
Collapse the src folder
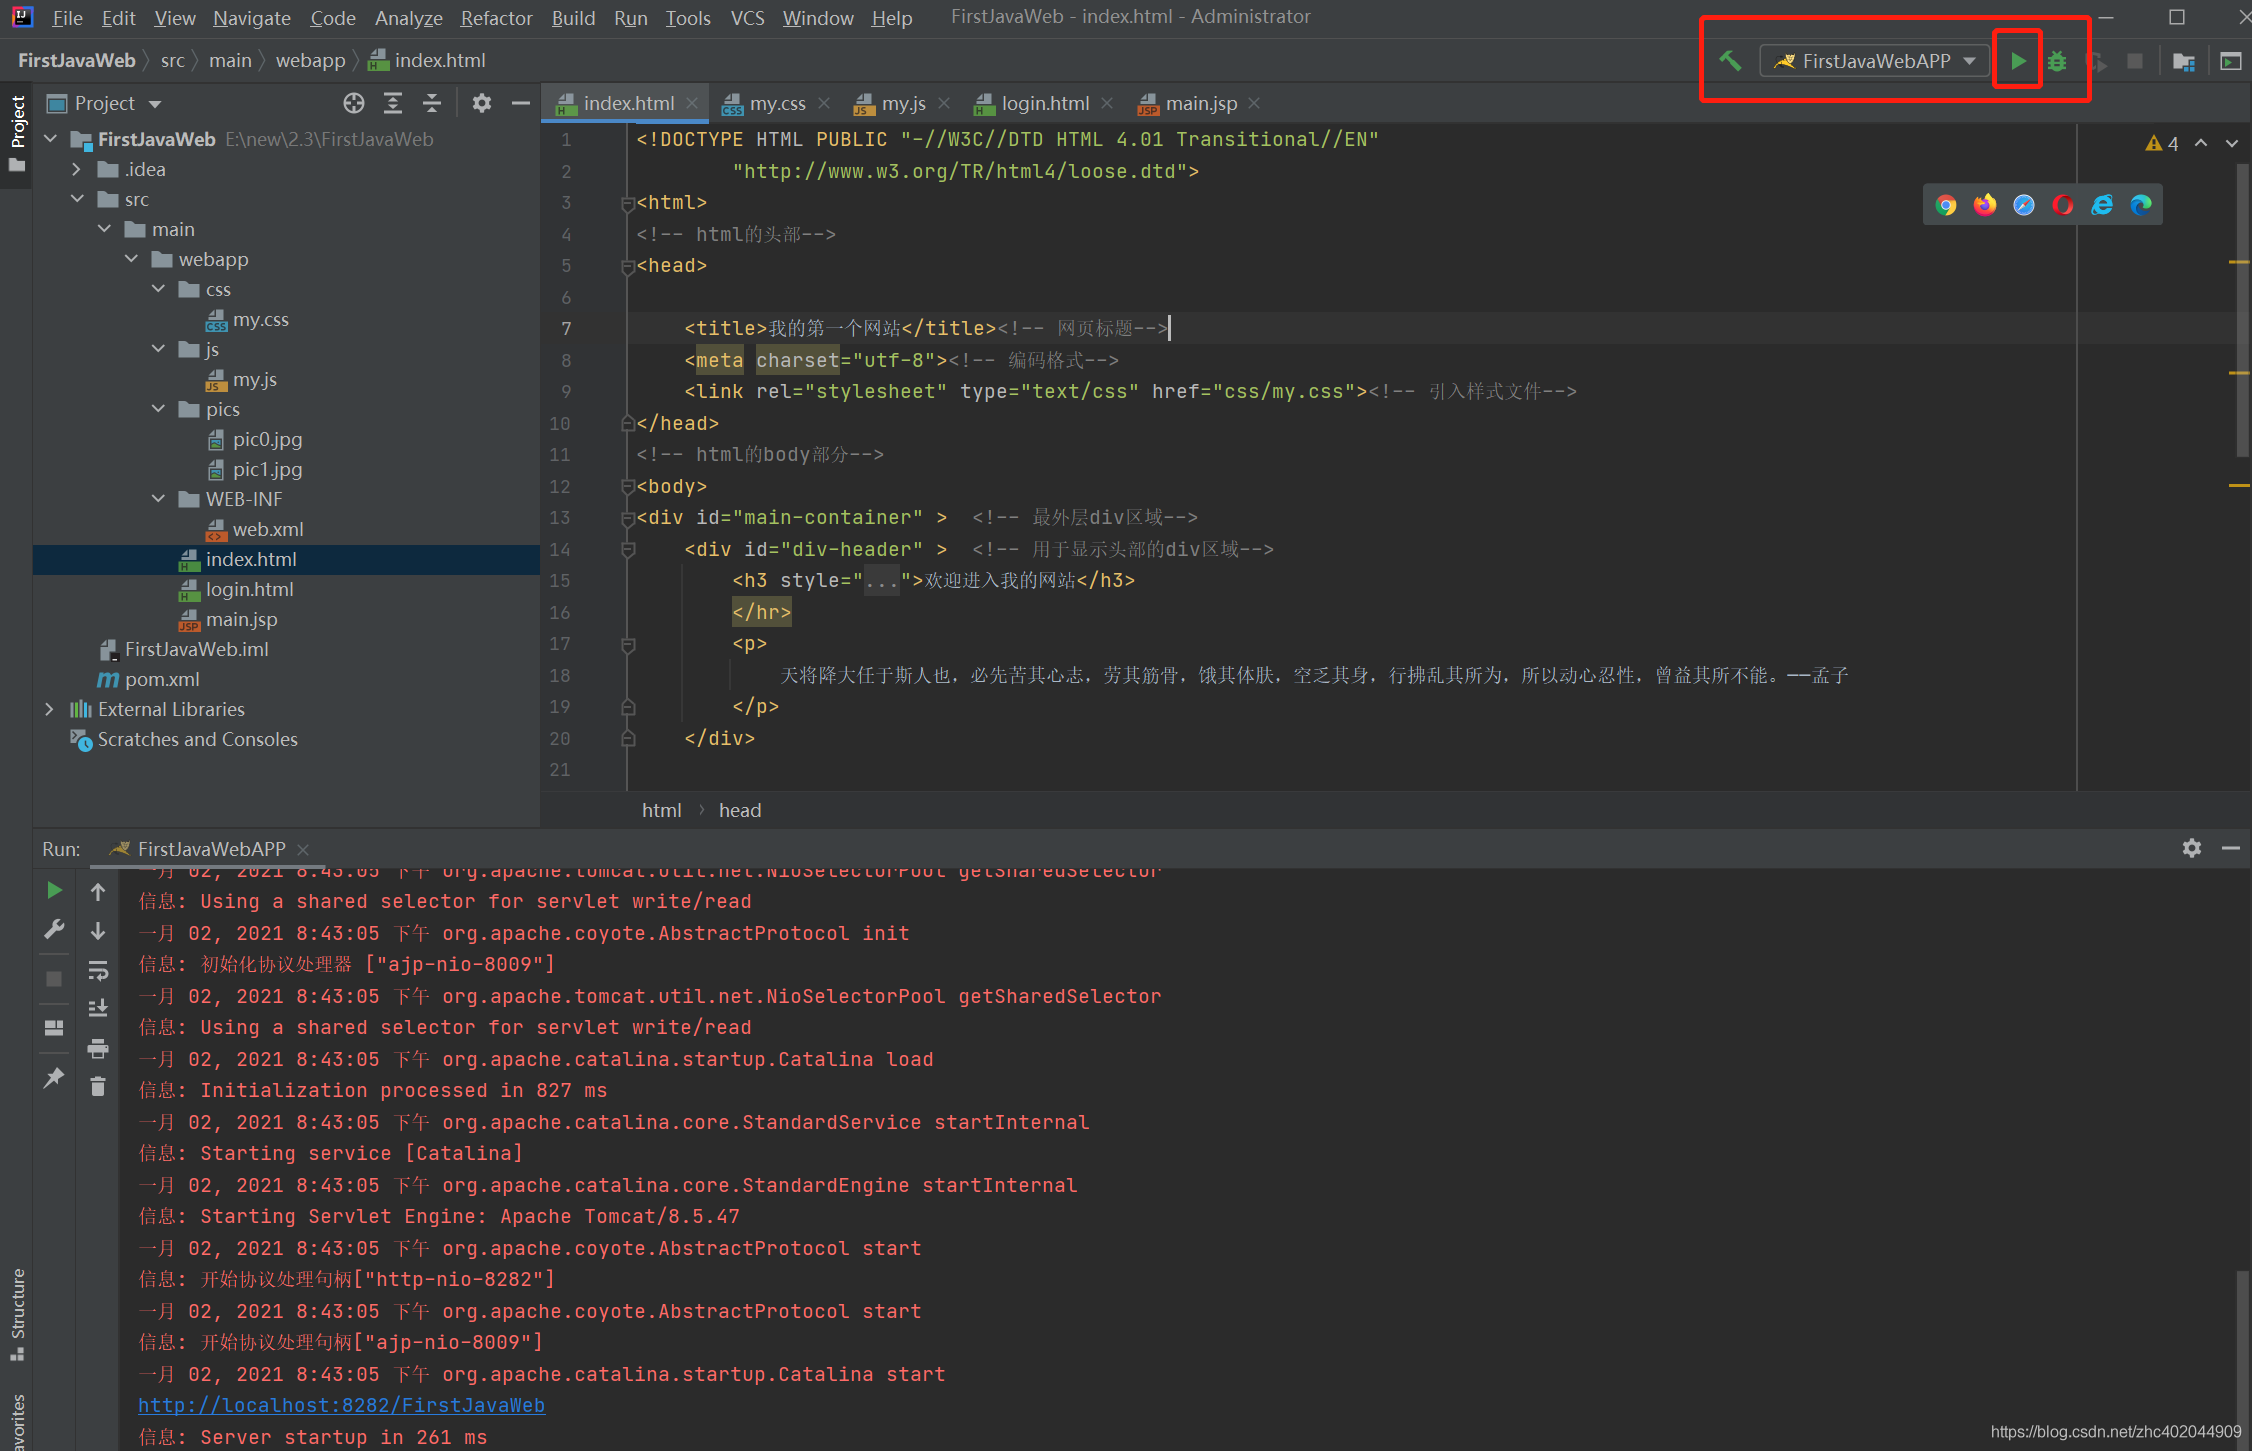pyautogui.click(x=77, y=200)
